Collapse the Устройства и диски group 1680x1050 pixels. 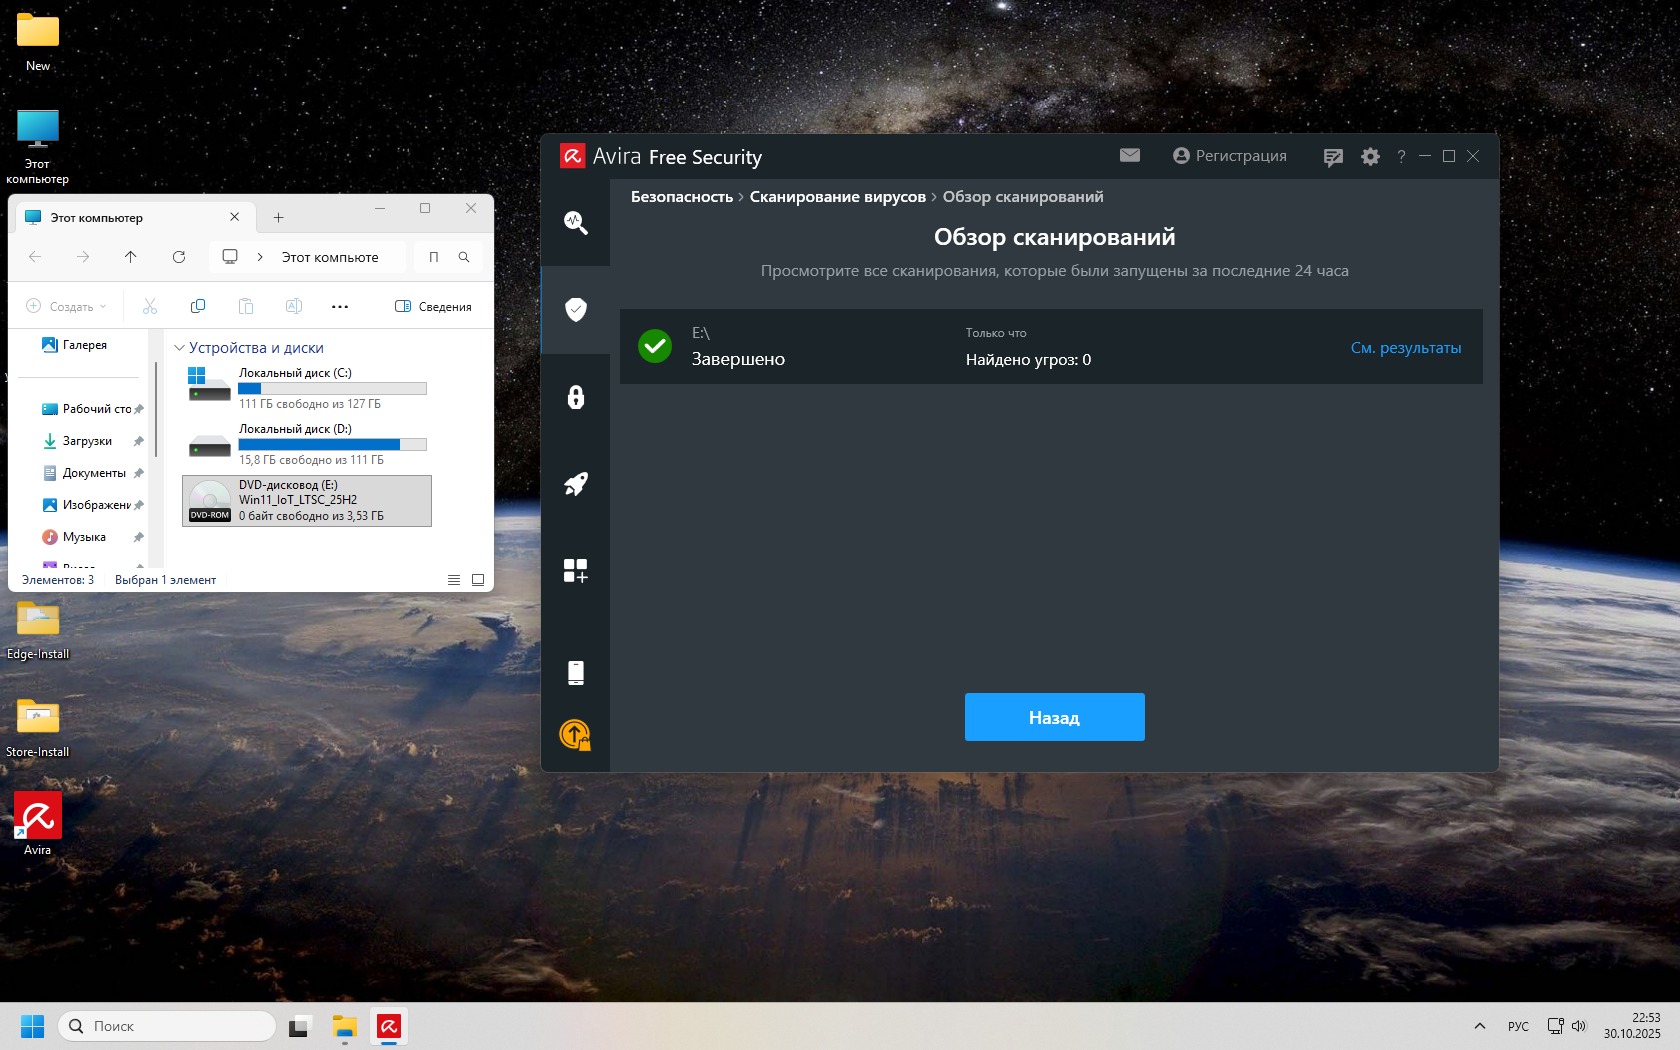pyautogui.click(x=180, y=348)
